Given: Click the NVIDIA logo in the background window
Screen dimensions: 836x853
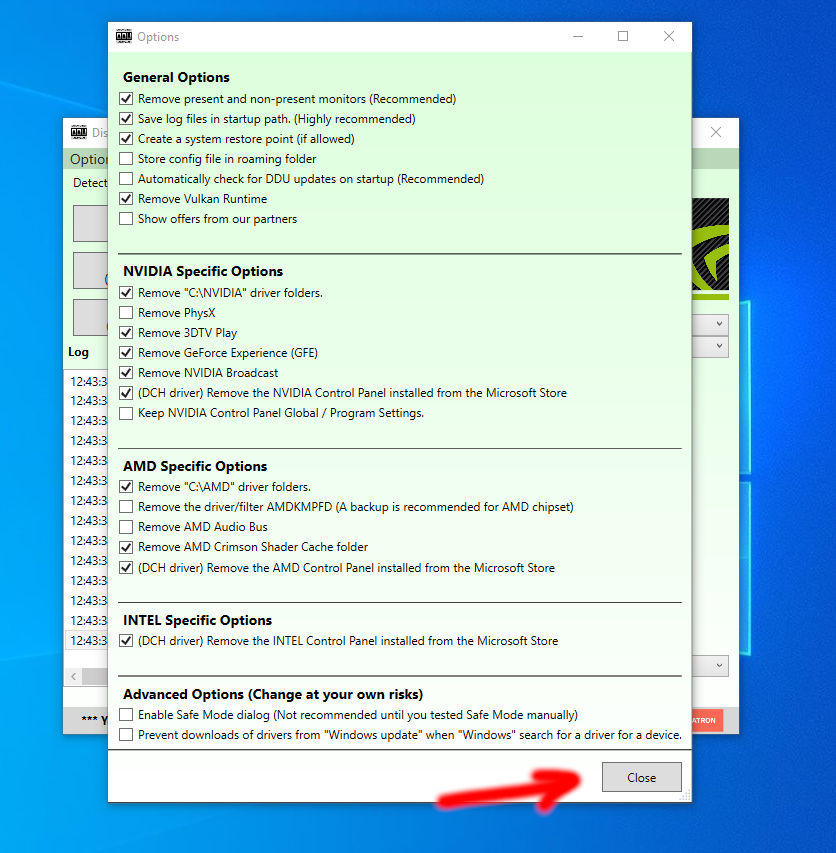Looking at the screenshot, I should (710, 249).
